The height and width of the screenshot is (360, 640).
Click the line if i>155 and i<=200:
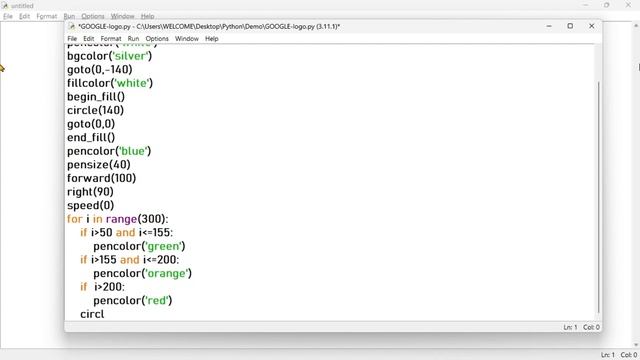coord(129,260)
